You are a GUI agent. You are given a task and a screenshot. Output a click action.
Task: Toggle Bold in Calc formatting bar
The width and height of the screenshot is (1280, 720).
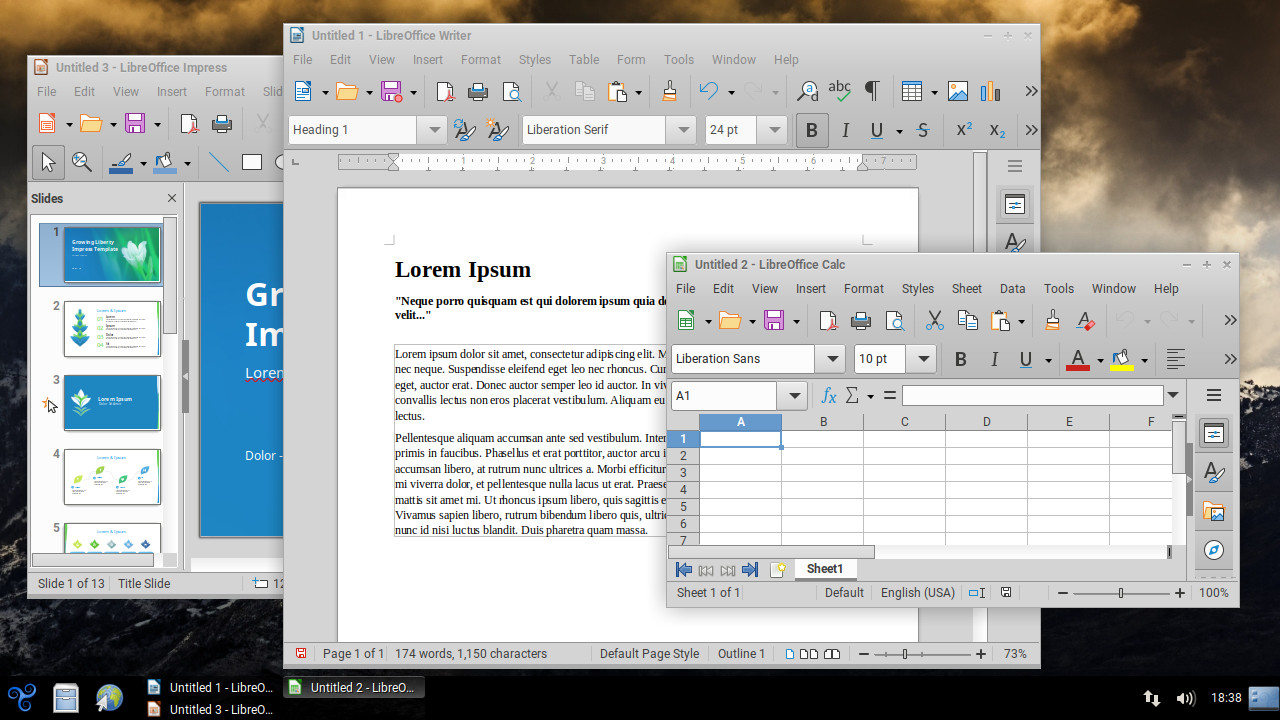(961, 359)
